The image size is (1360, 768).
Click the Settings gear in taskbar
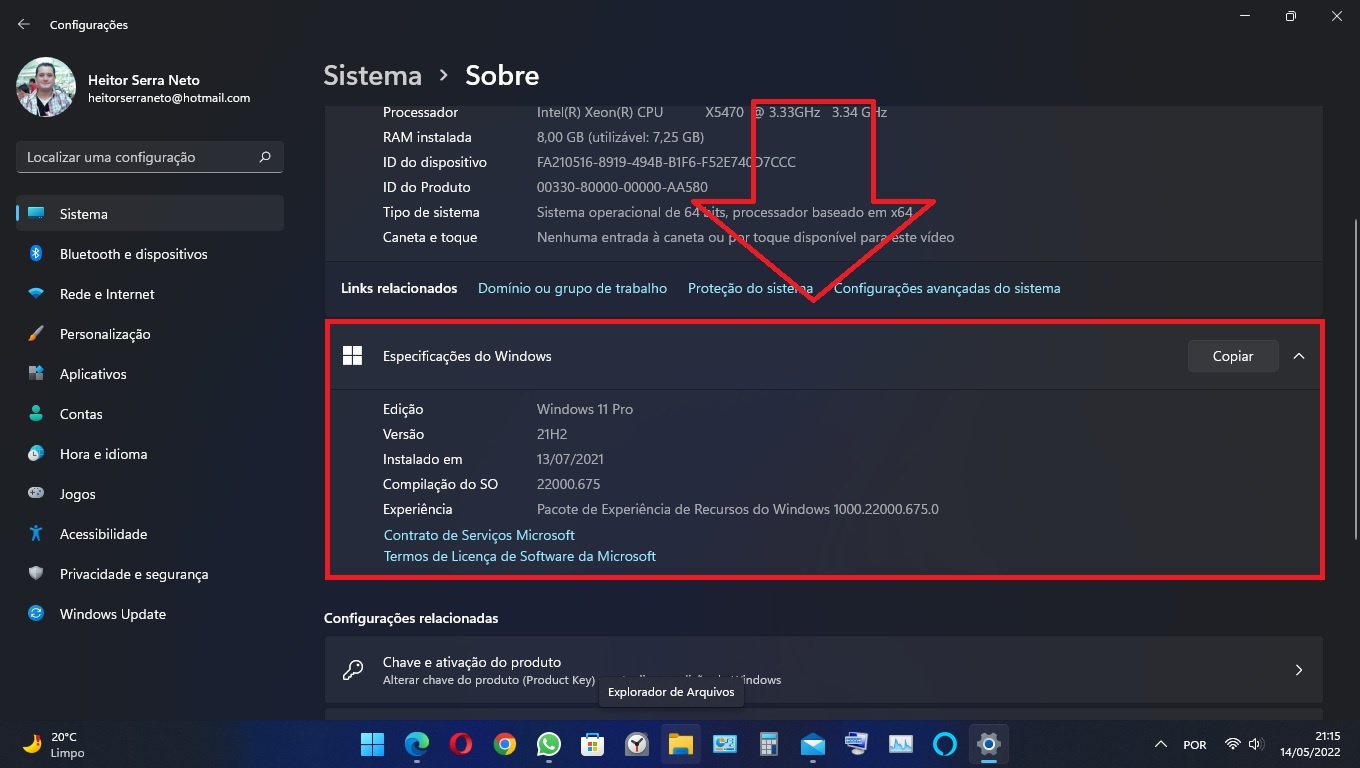[x=989, y=744]
